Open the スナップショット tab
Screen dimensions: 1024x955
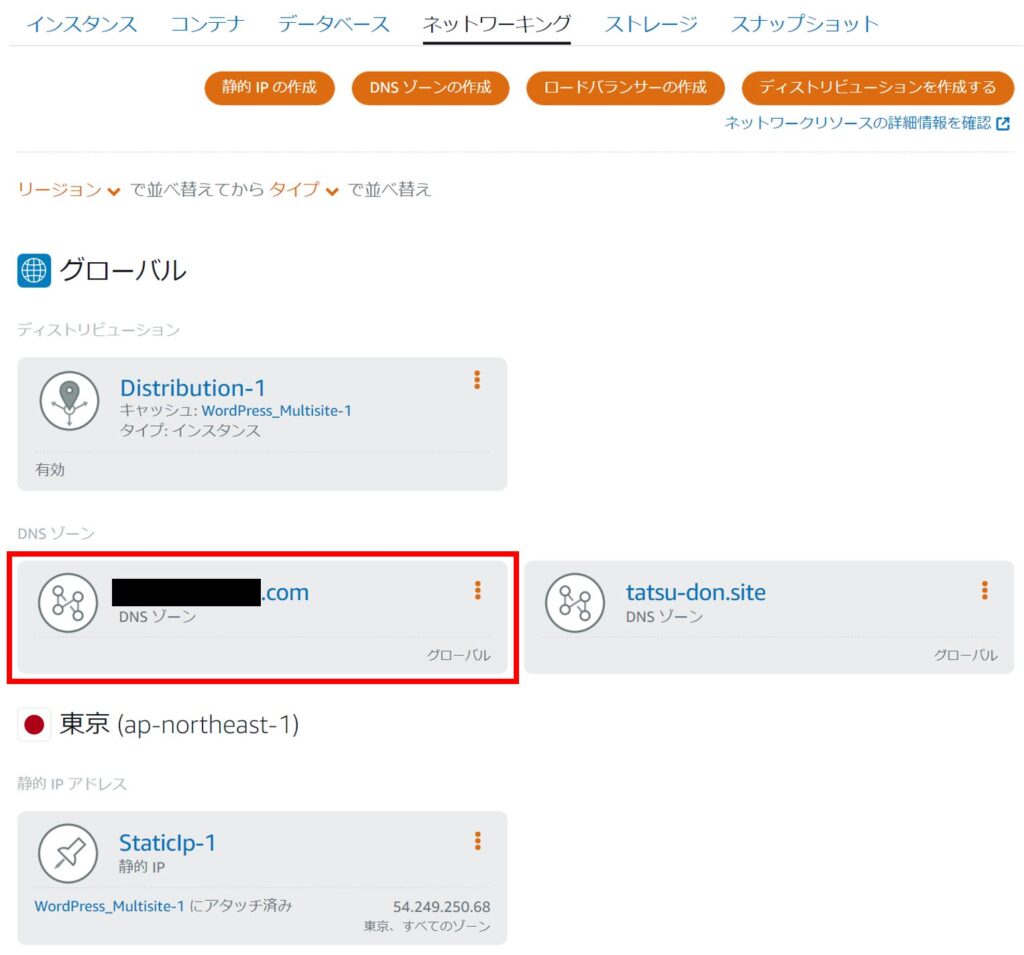point(805,24)
